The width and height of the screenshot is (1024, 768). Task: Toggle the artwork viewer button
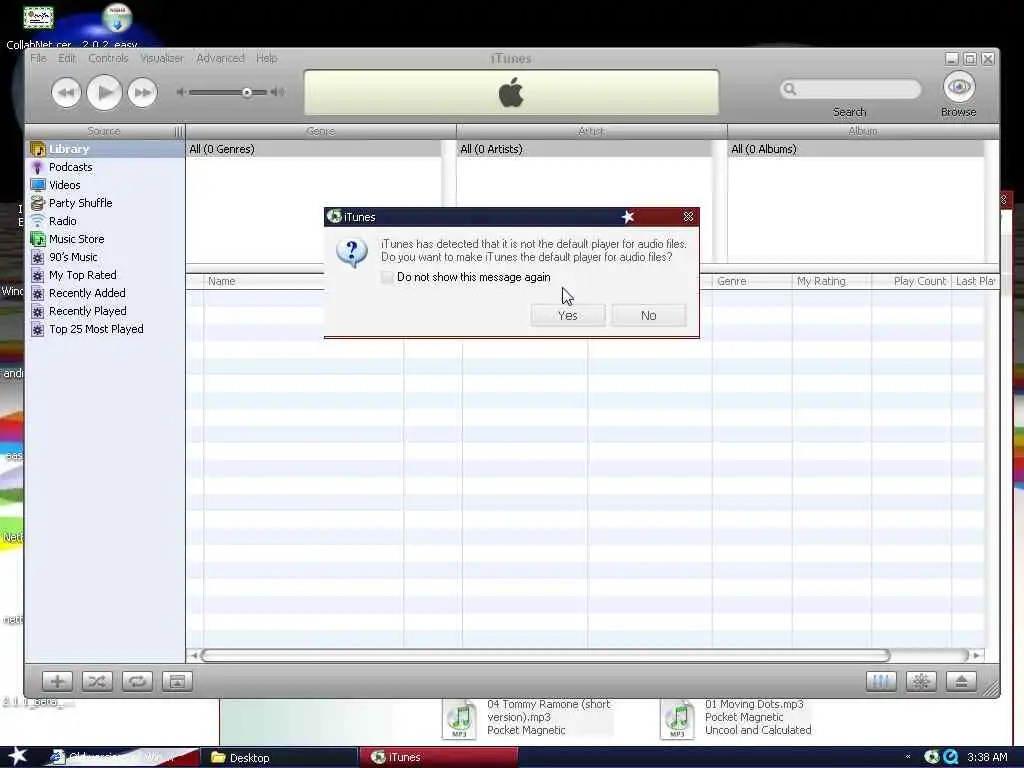(x=176, y=682)
